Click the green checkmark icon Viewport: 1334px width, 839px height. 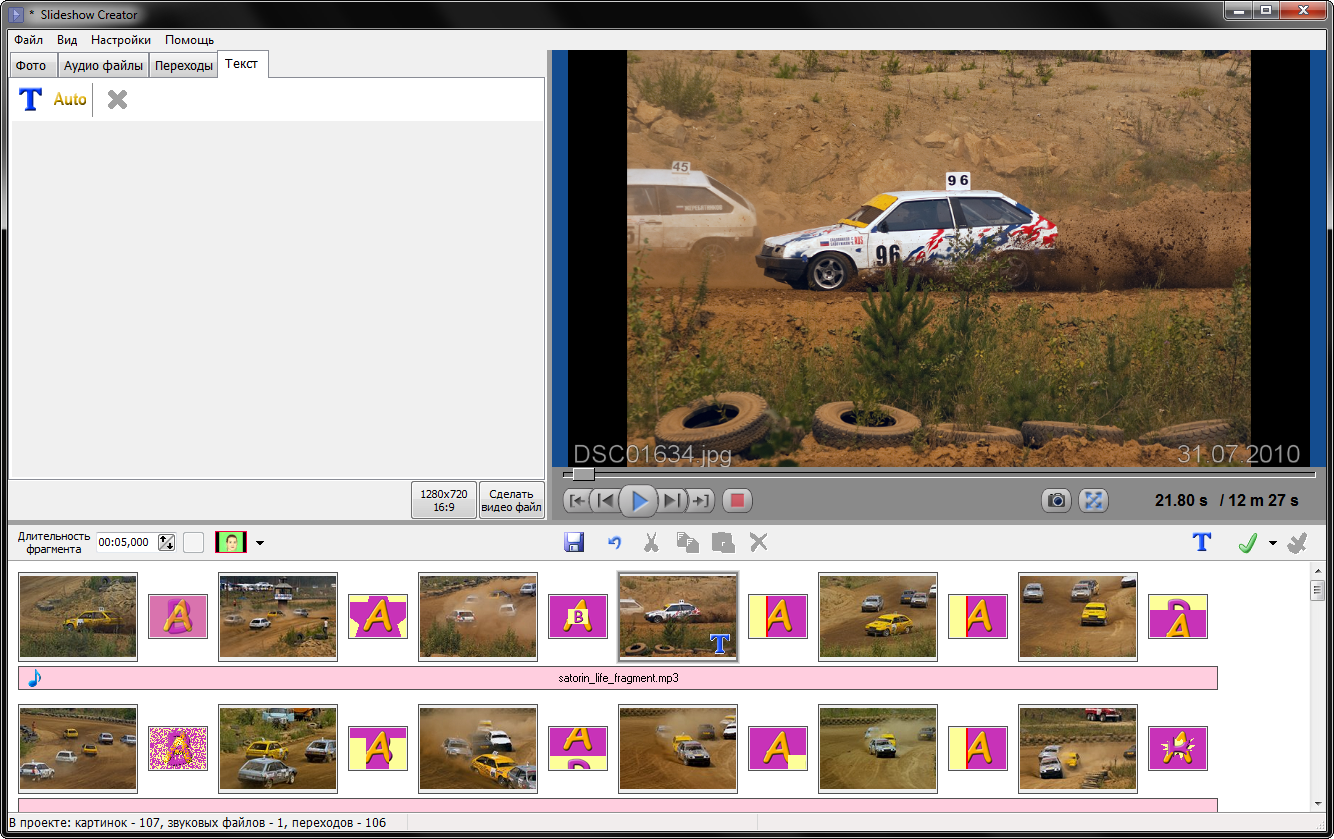[1247, 543]
